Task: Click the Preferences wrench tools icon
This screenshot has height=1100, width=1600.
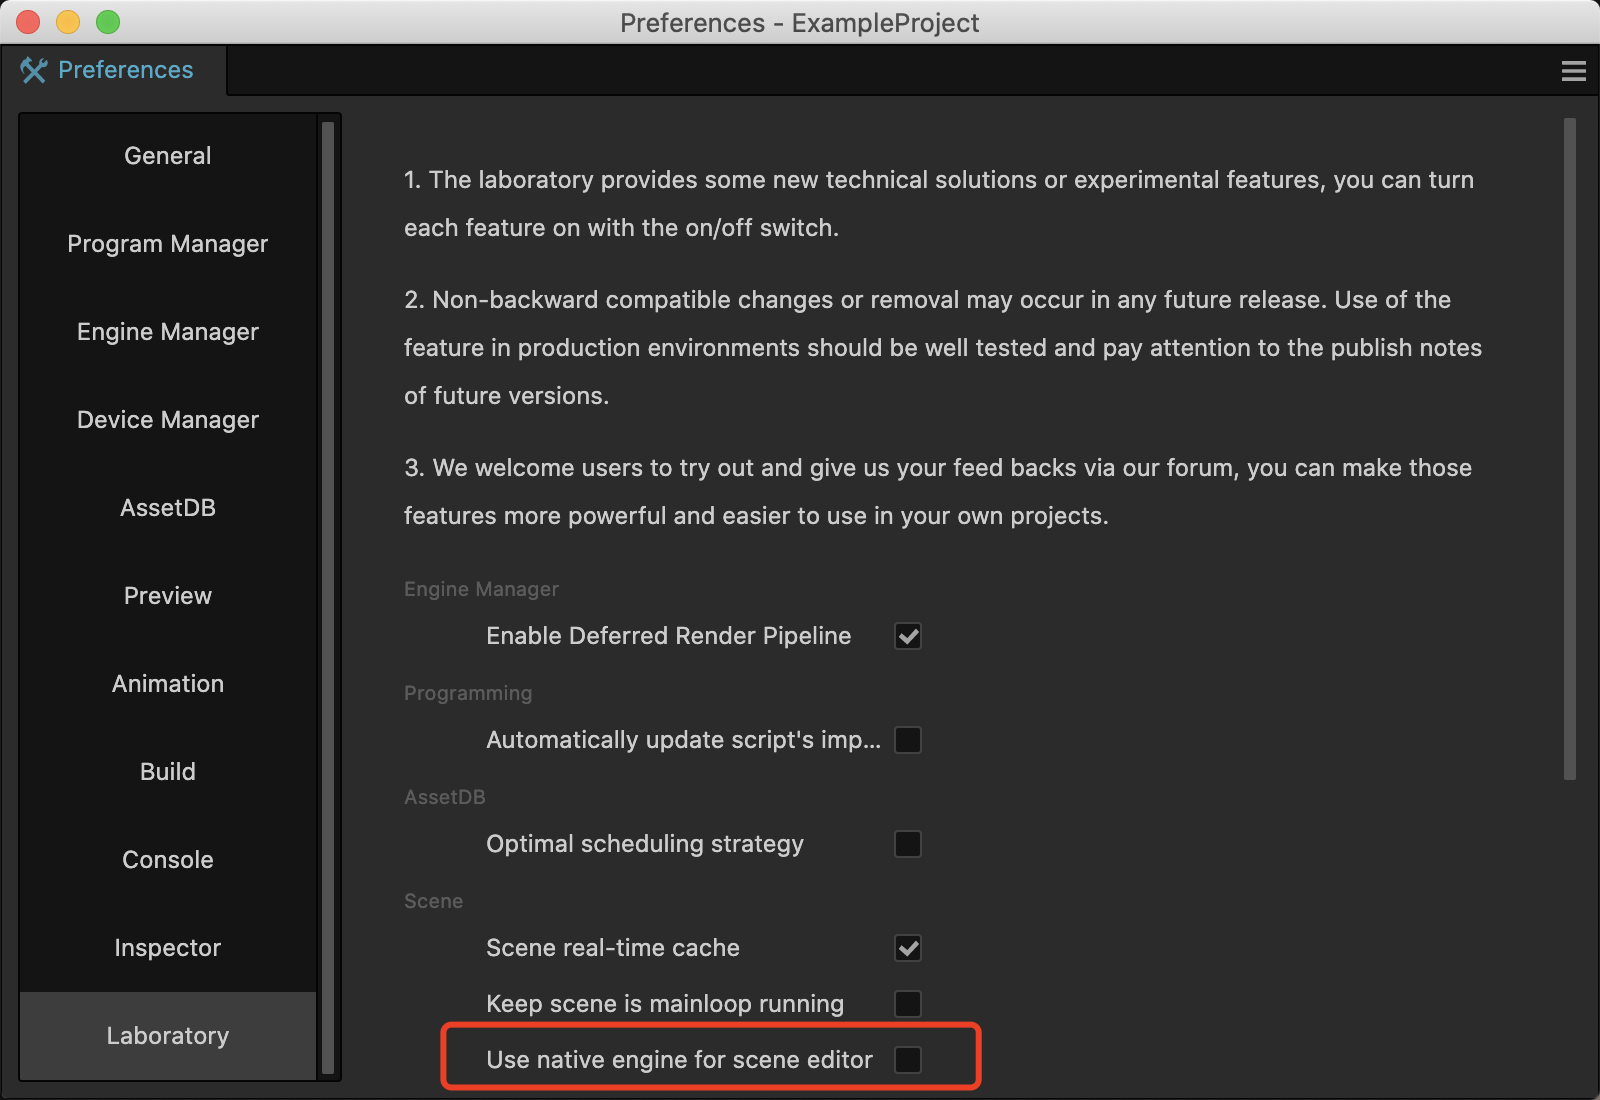Action: (34, 70)
